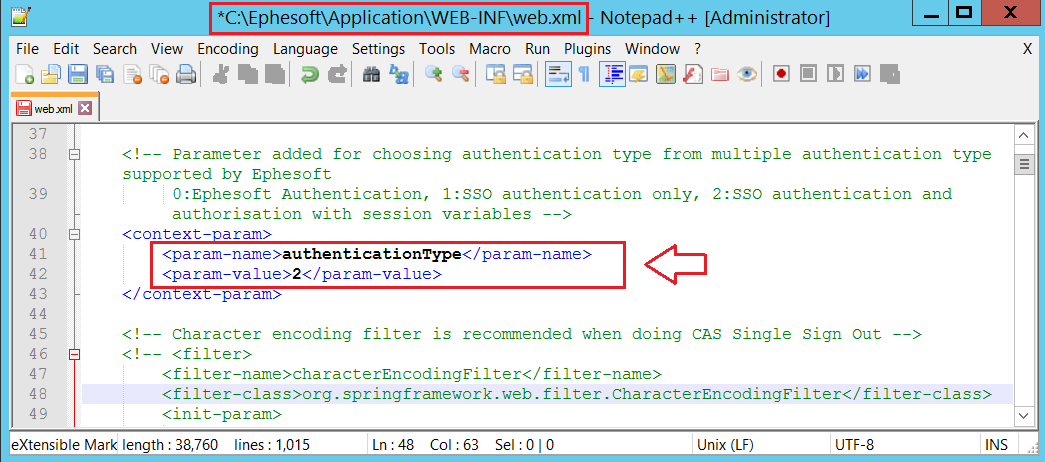Image resolution: width=1045 pixels, height=462 pixels.
Task: Play back the recorded macro icon
Action: click(x=836, y=73)
